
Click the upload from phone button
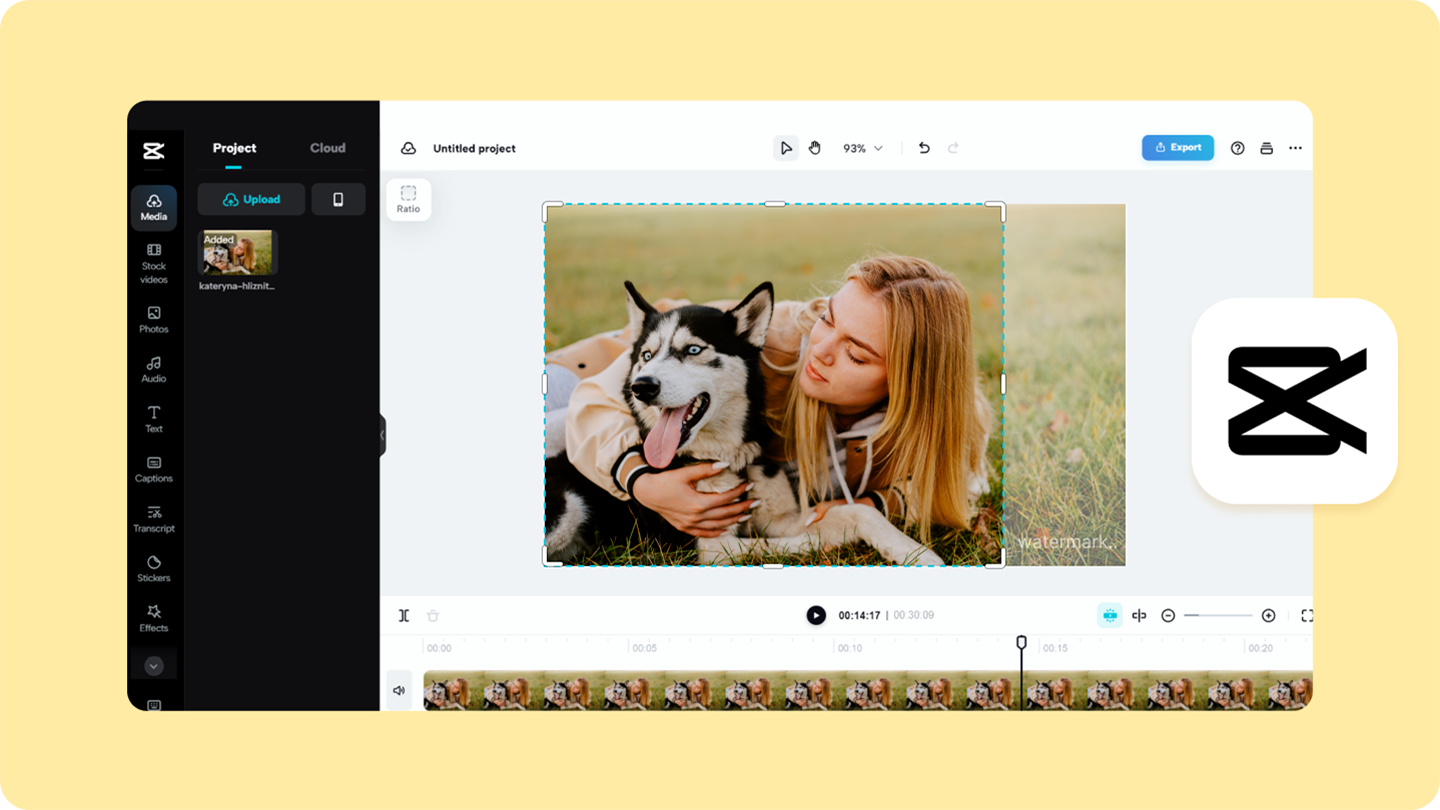(338, 199)
